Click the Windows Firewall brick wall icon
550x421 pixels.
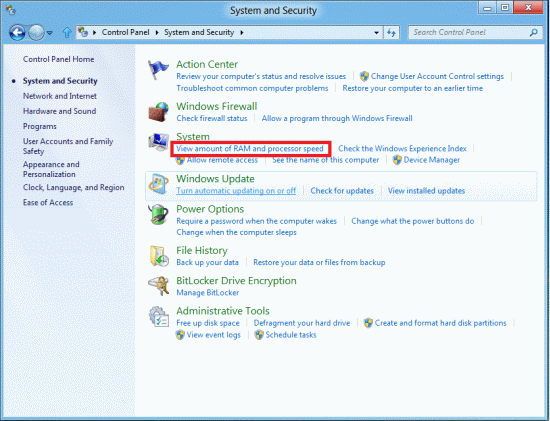(x=158, y=112)
